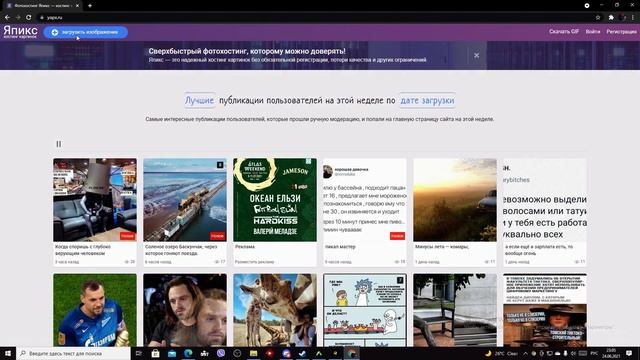640x360 pixels.
Task: Open the Windows Start menu
Action: pyautogui.click(x=8, y=353)
